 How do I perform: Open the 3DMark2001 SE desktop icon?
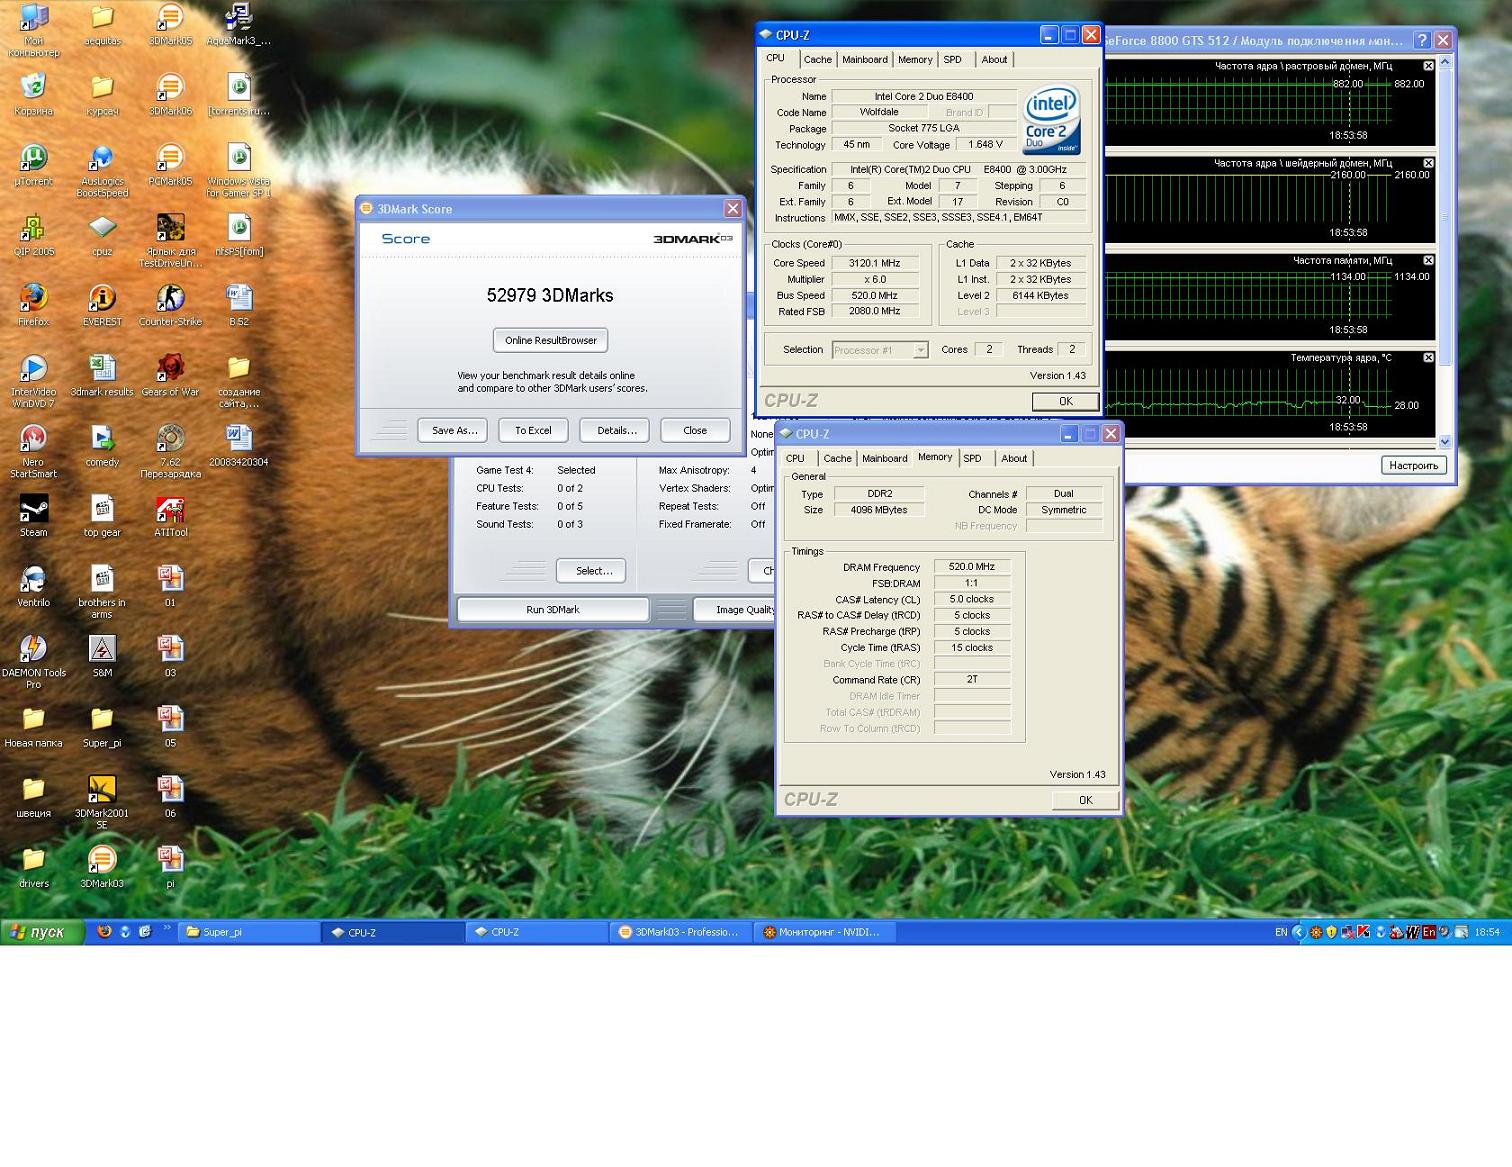coord(102,802)
